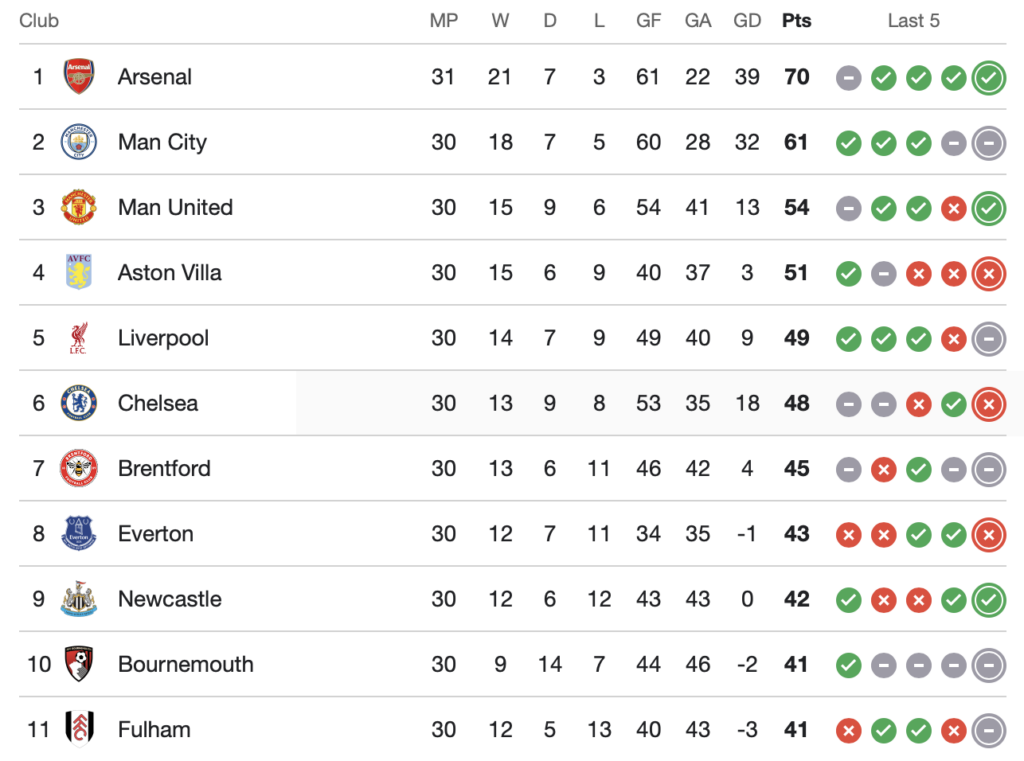The width and height of the screenshot is (1024, 761).
Task: Click the Man United club crest
Action: [79, 208]
